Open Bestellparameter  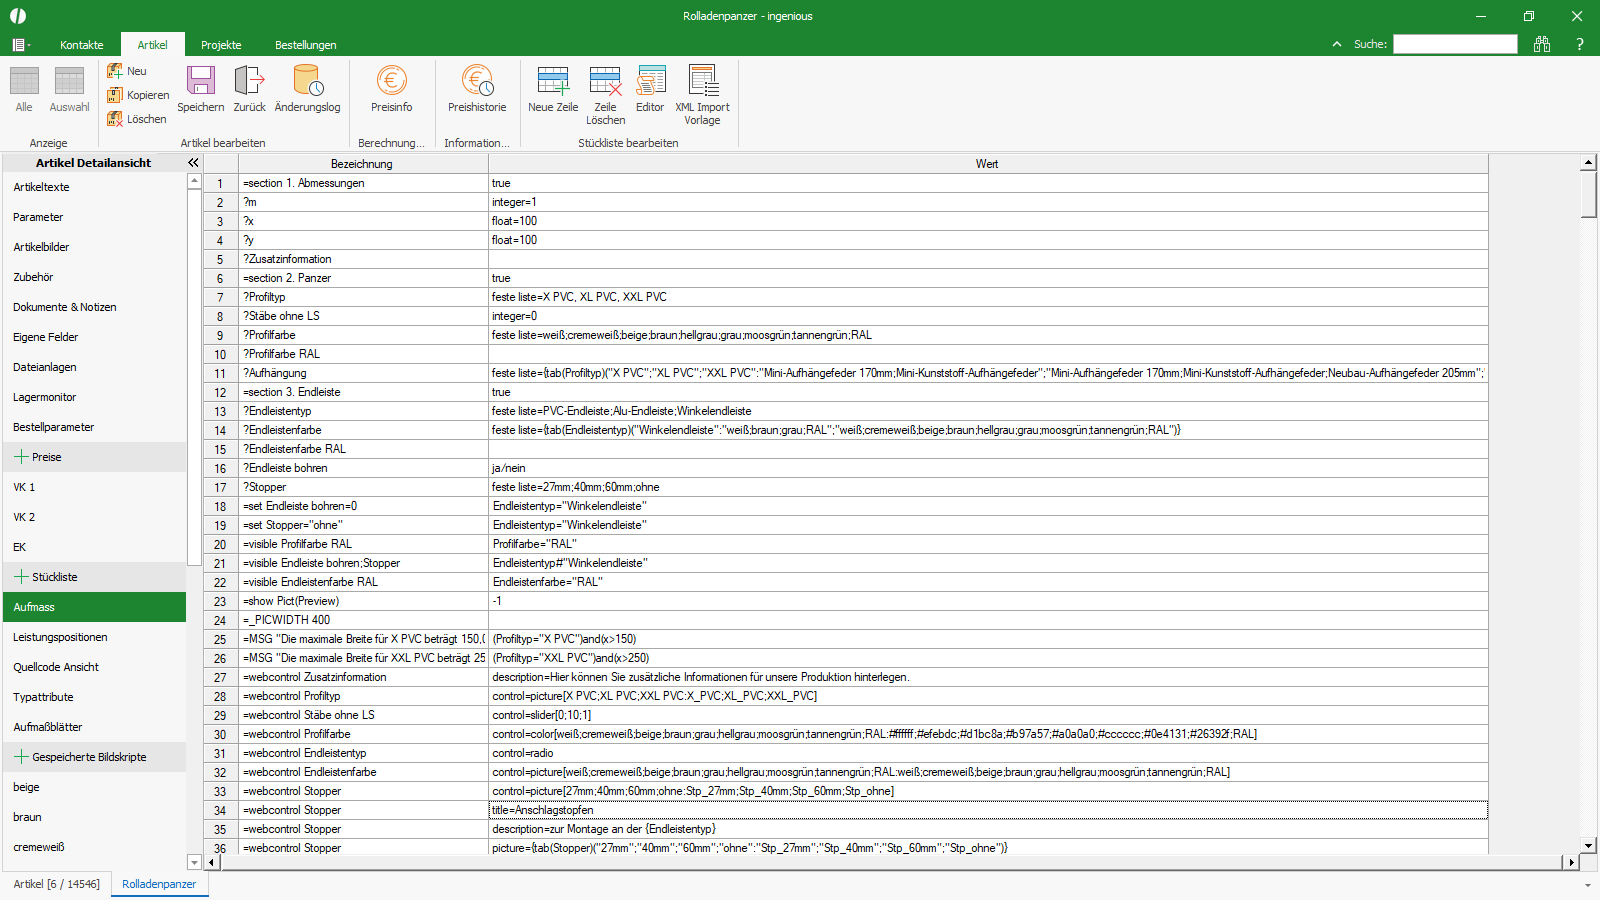pos(94,427)
